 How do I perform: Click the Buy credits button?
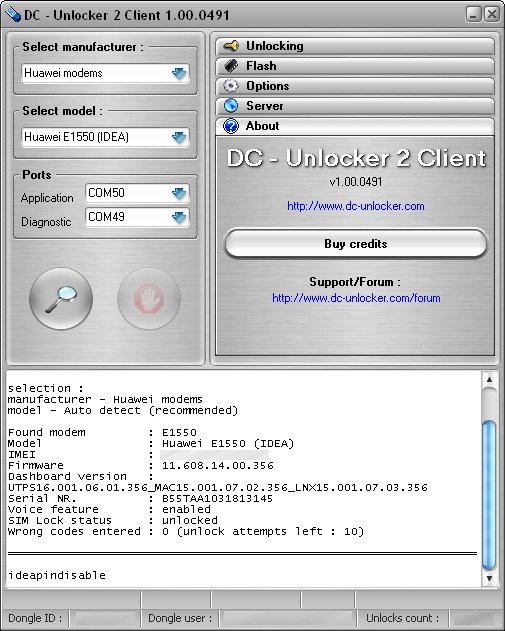[356, 244]
